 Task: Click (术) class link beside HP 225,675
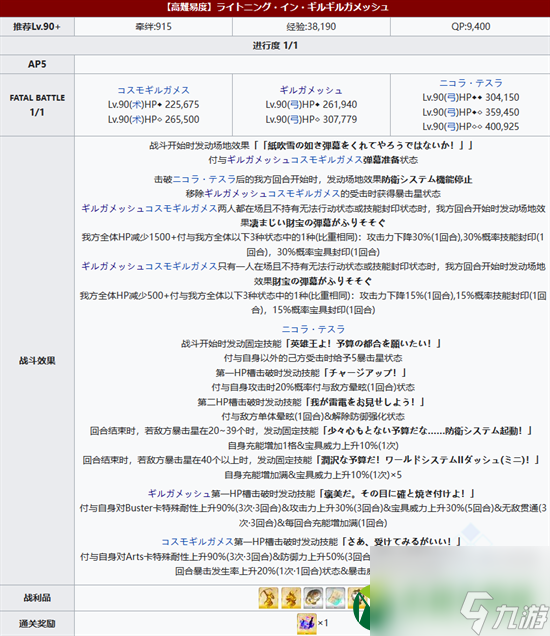pos(137,105)
